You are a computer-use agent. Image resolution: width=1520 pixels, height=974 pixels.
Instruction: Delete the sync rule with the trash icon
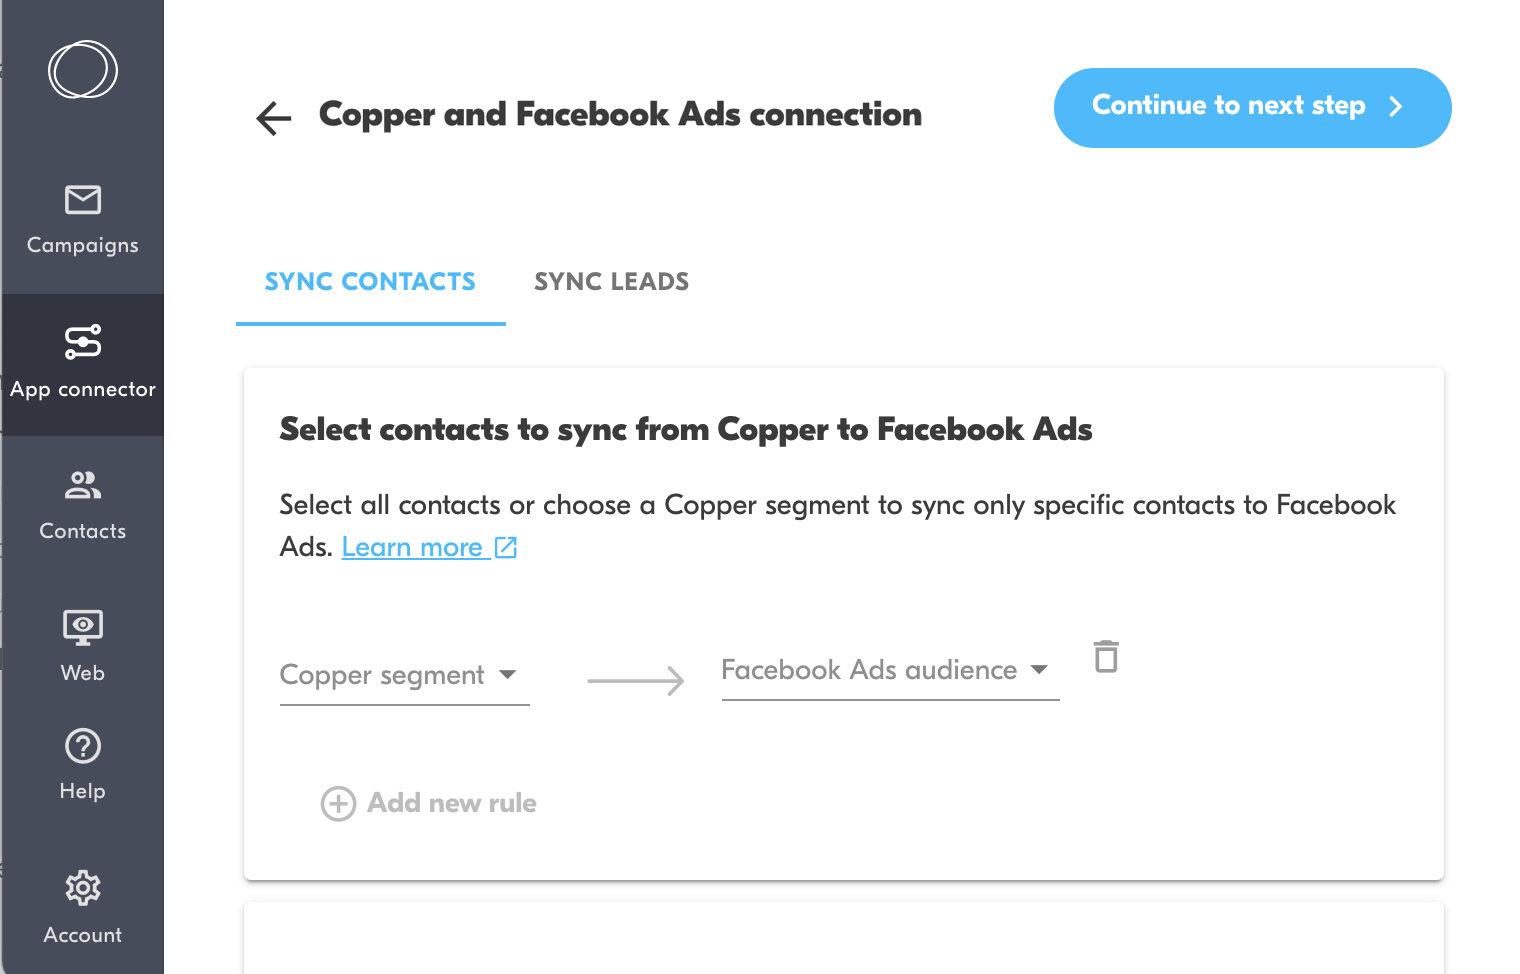tap(1106, 657)
